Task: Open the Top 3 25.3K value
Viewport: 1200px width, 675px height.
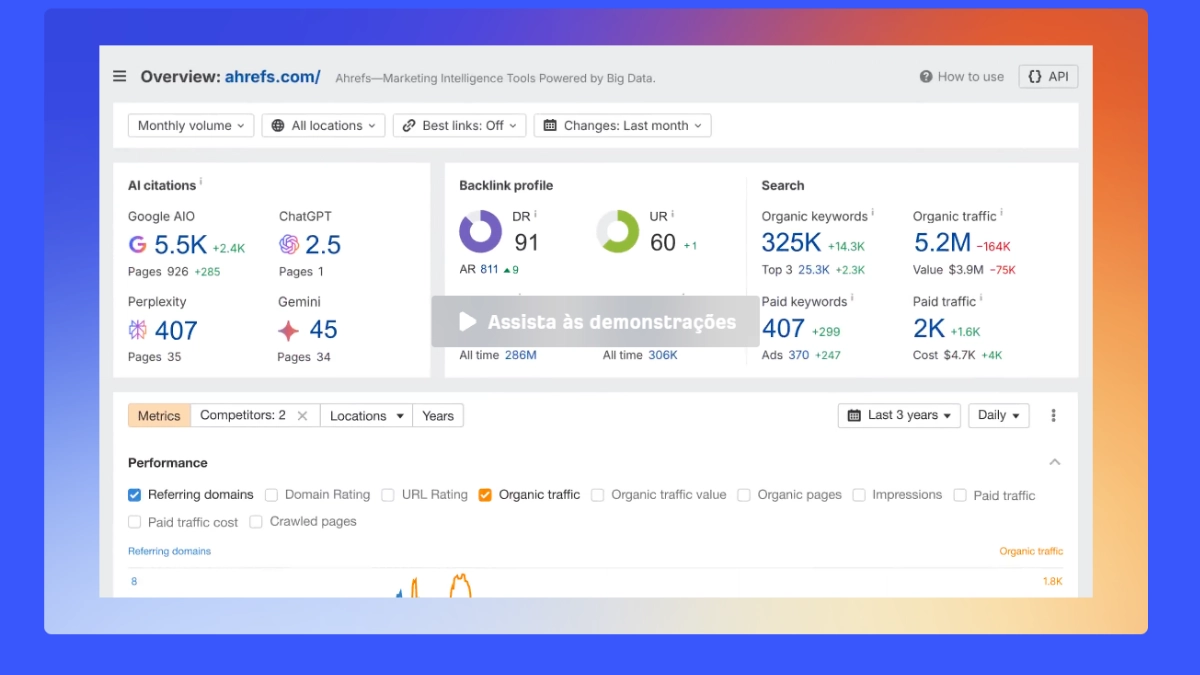Action: click(814, 270)
